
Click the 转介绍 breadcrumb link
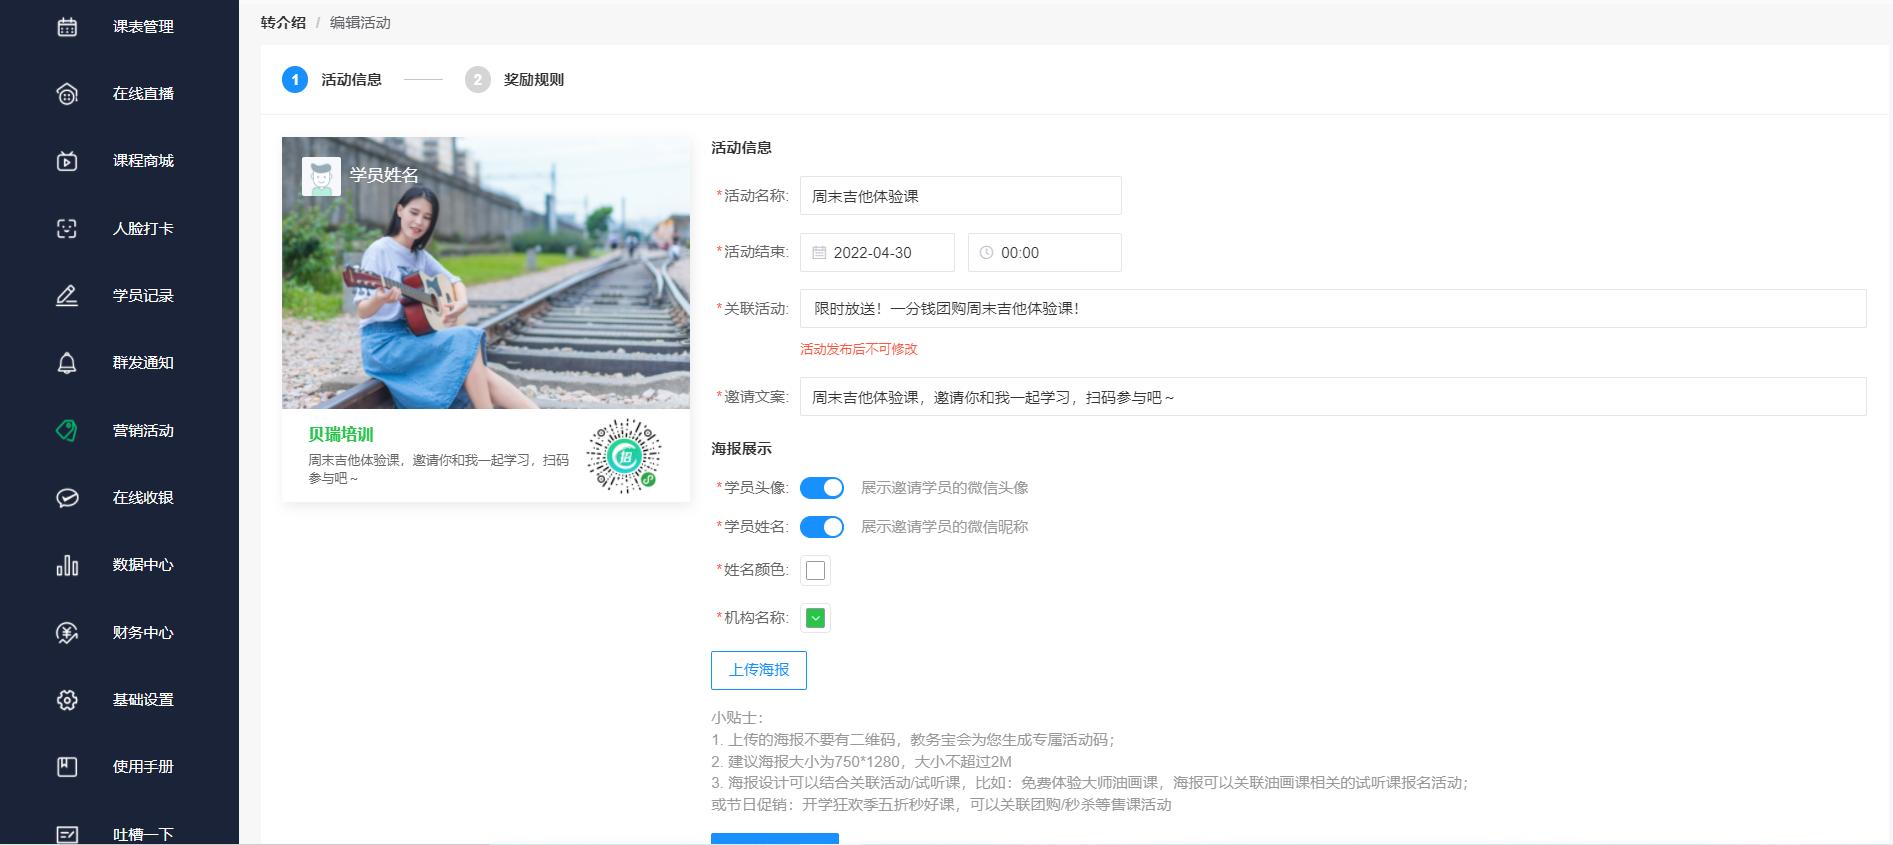(283, 22)
